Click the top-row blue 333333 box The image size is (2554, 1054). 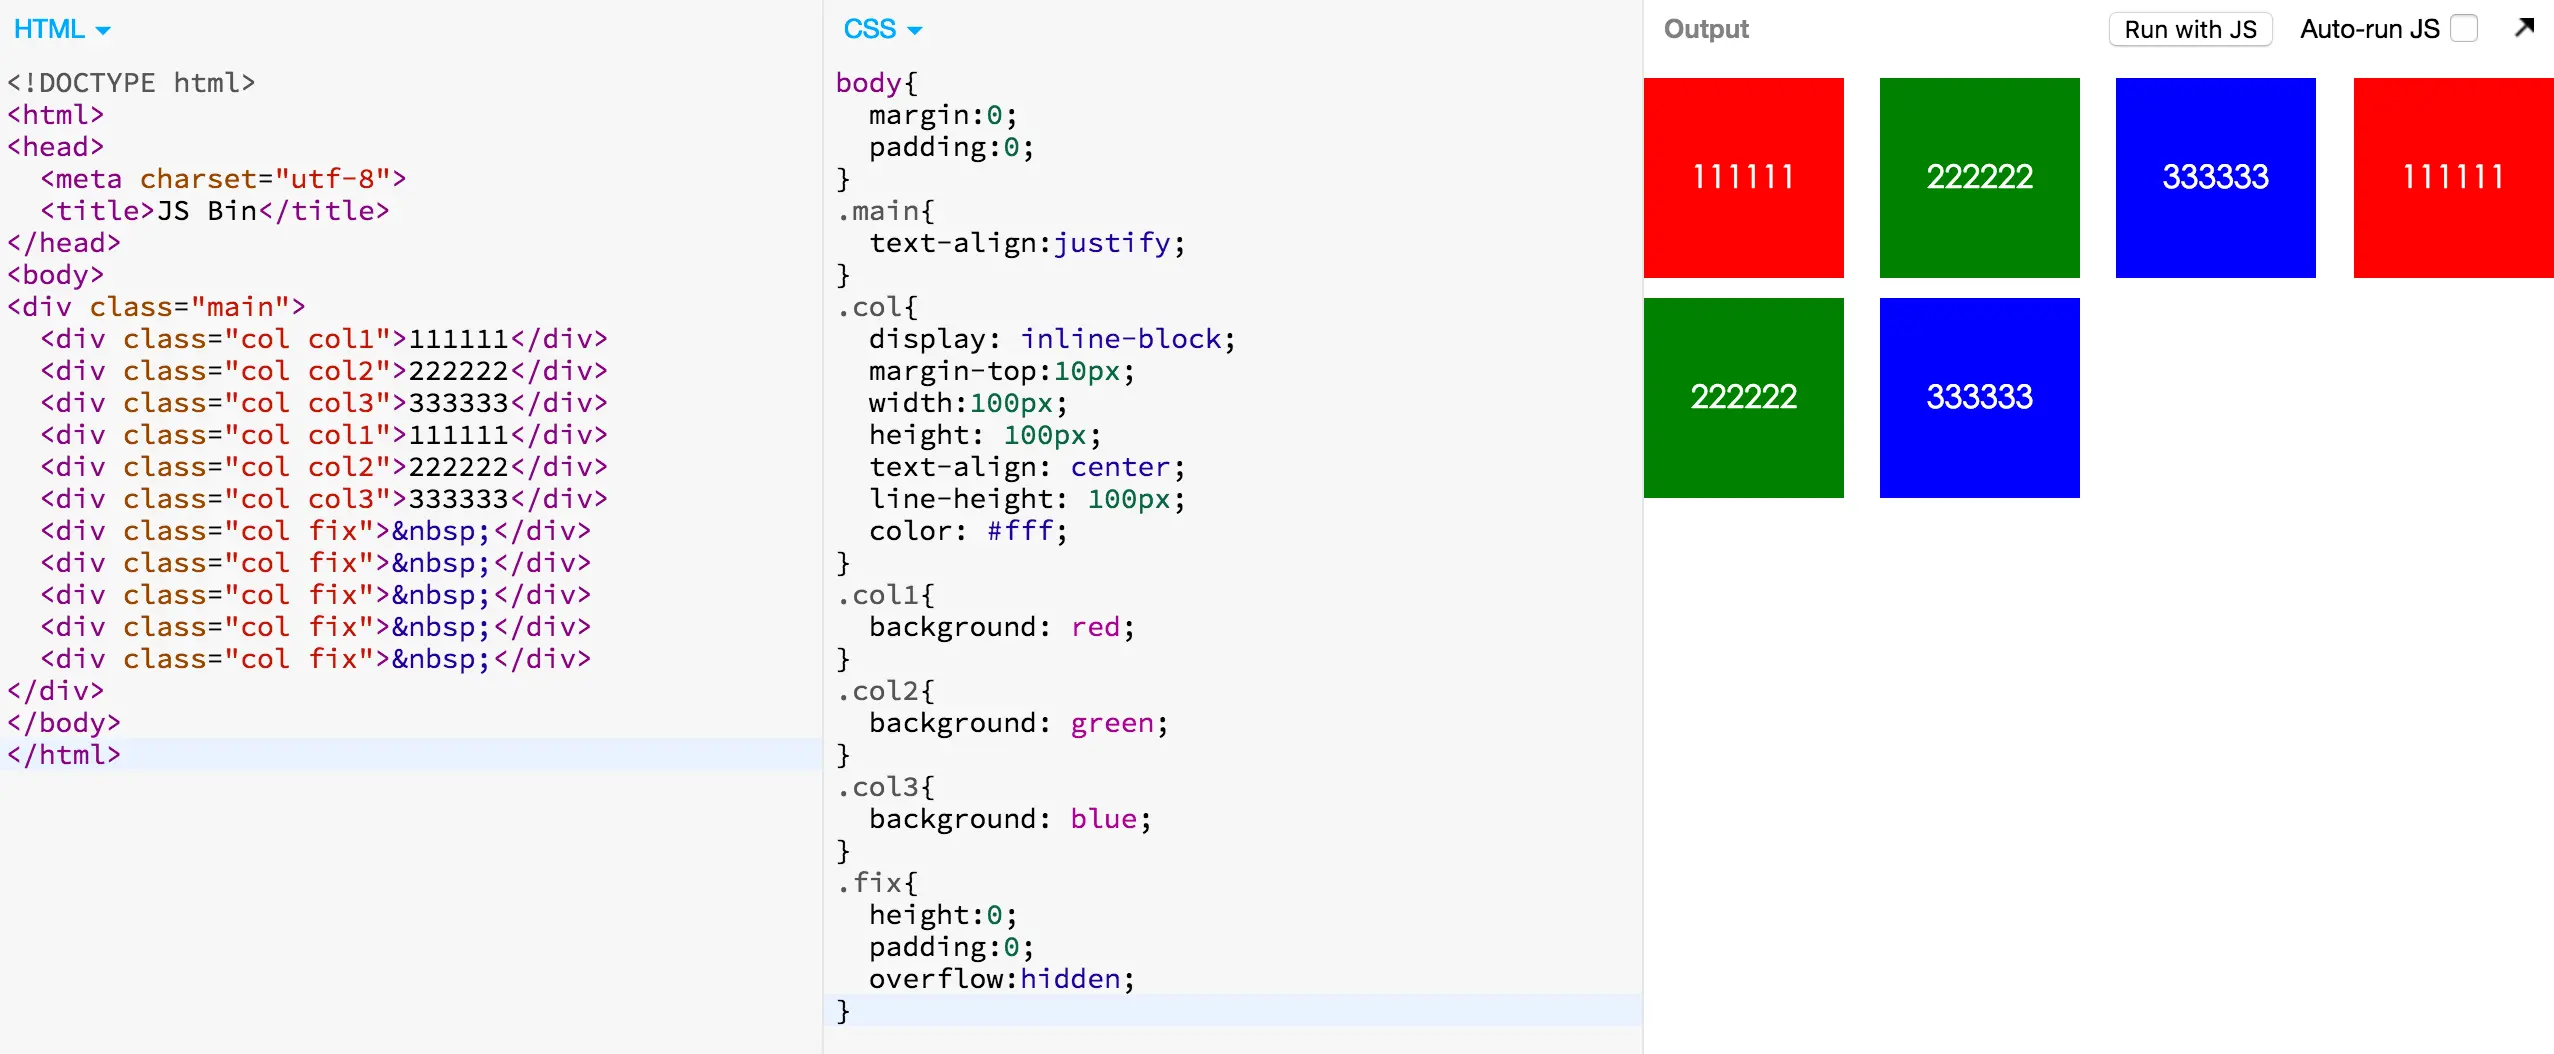[x=2215, y=177]
